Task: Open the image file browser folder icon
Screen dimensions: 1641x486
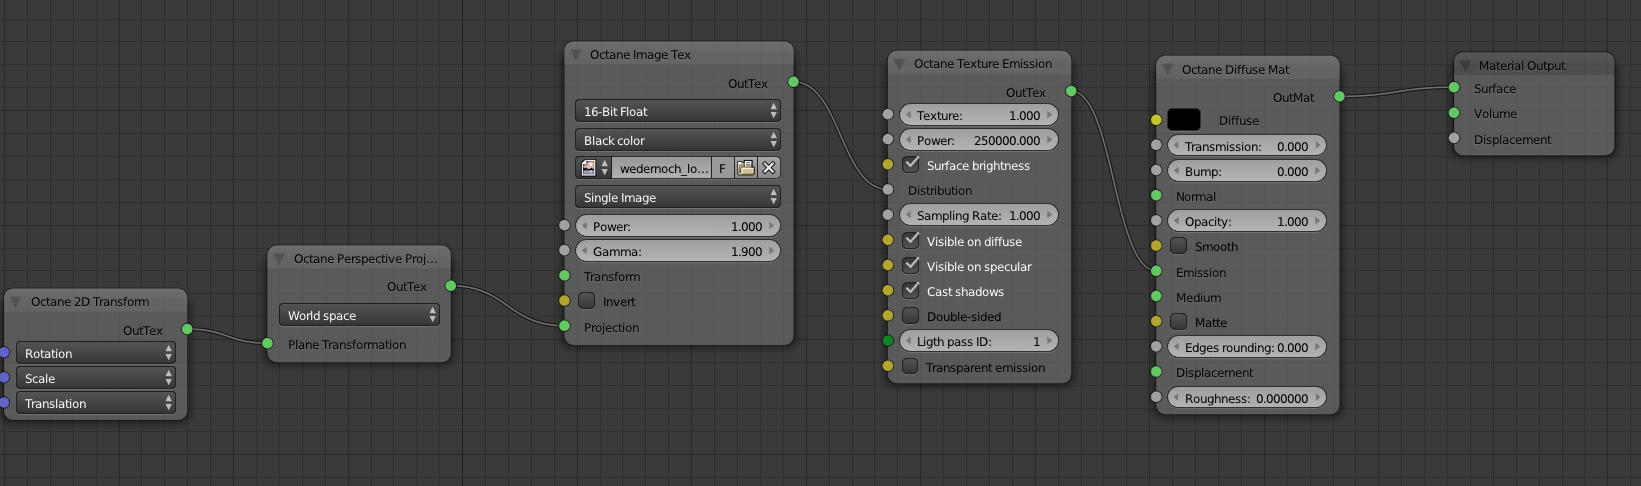Action: [x=745, y=168]
